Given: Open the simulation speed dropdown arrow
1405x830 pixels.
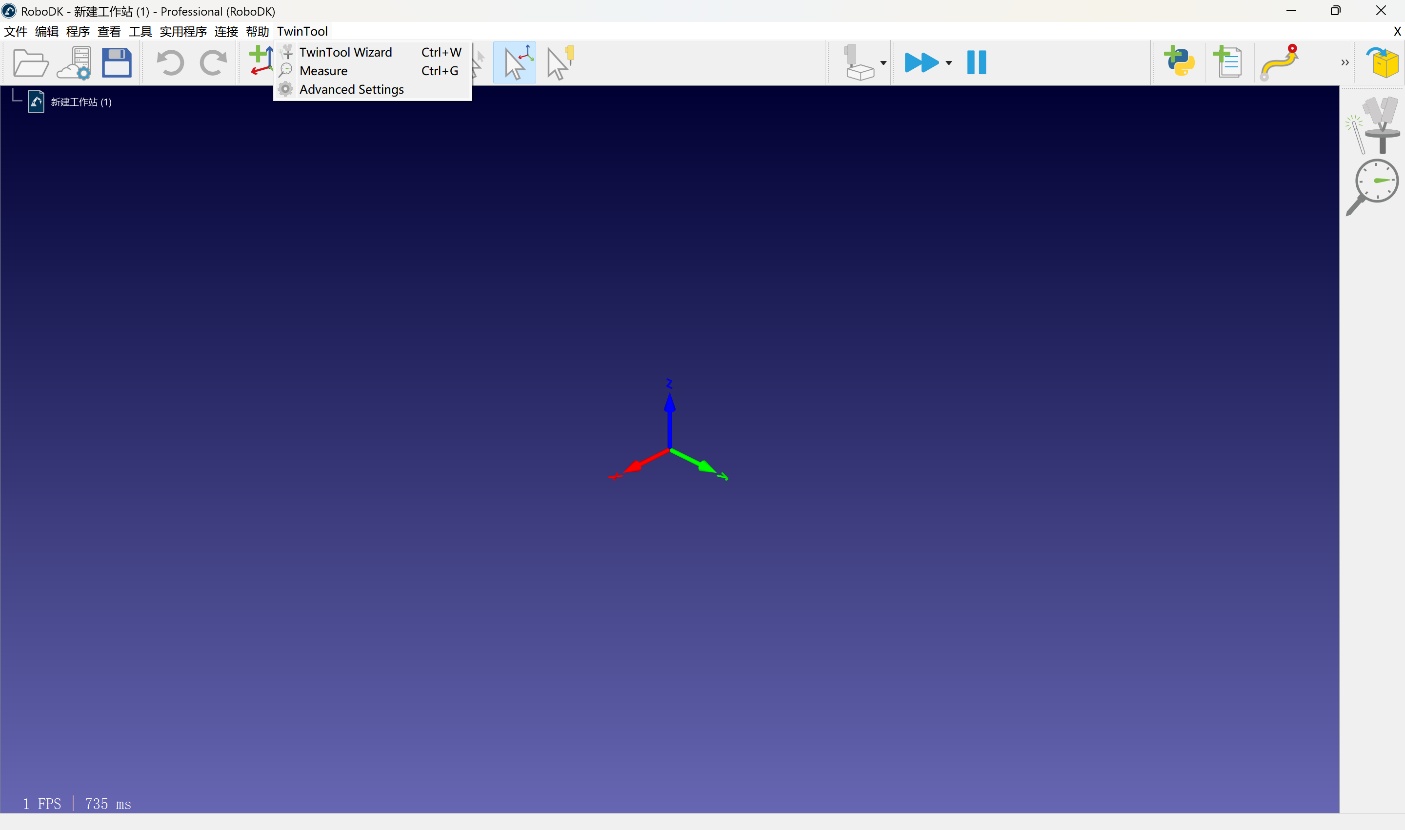Looking at the screenshot, I should click(x=950, y=62).
